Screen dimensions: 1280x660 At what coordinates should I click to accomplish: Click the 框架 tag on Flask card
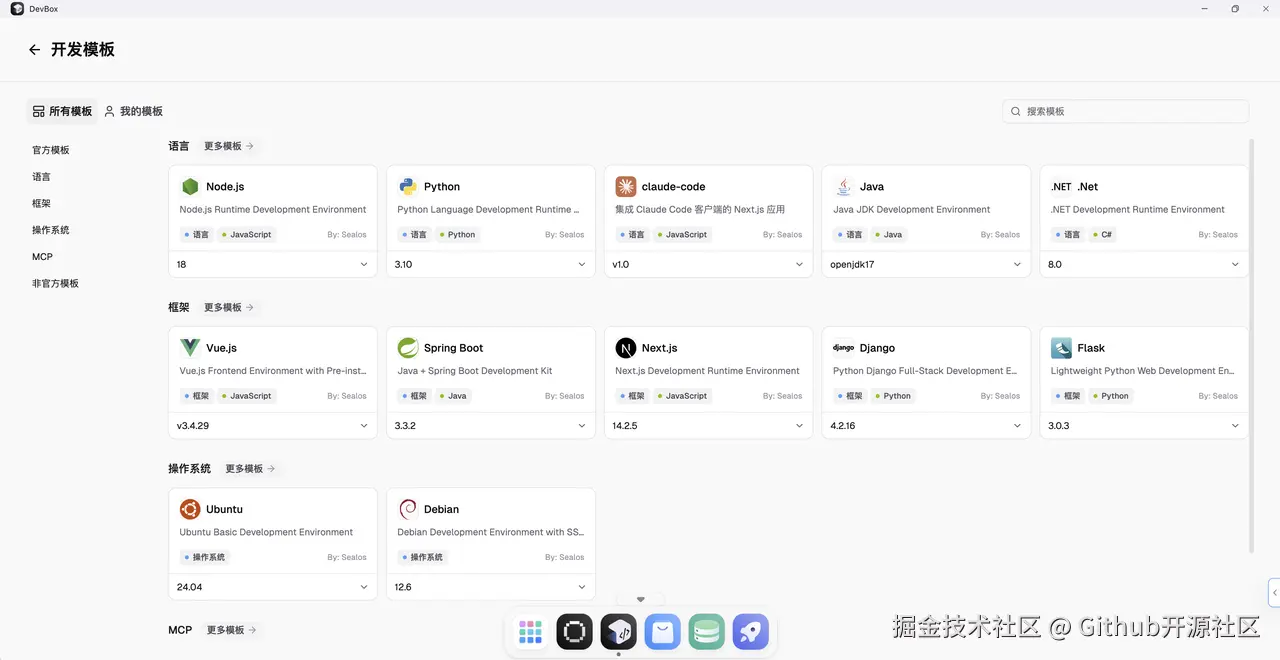[1067, 396]
